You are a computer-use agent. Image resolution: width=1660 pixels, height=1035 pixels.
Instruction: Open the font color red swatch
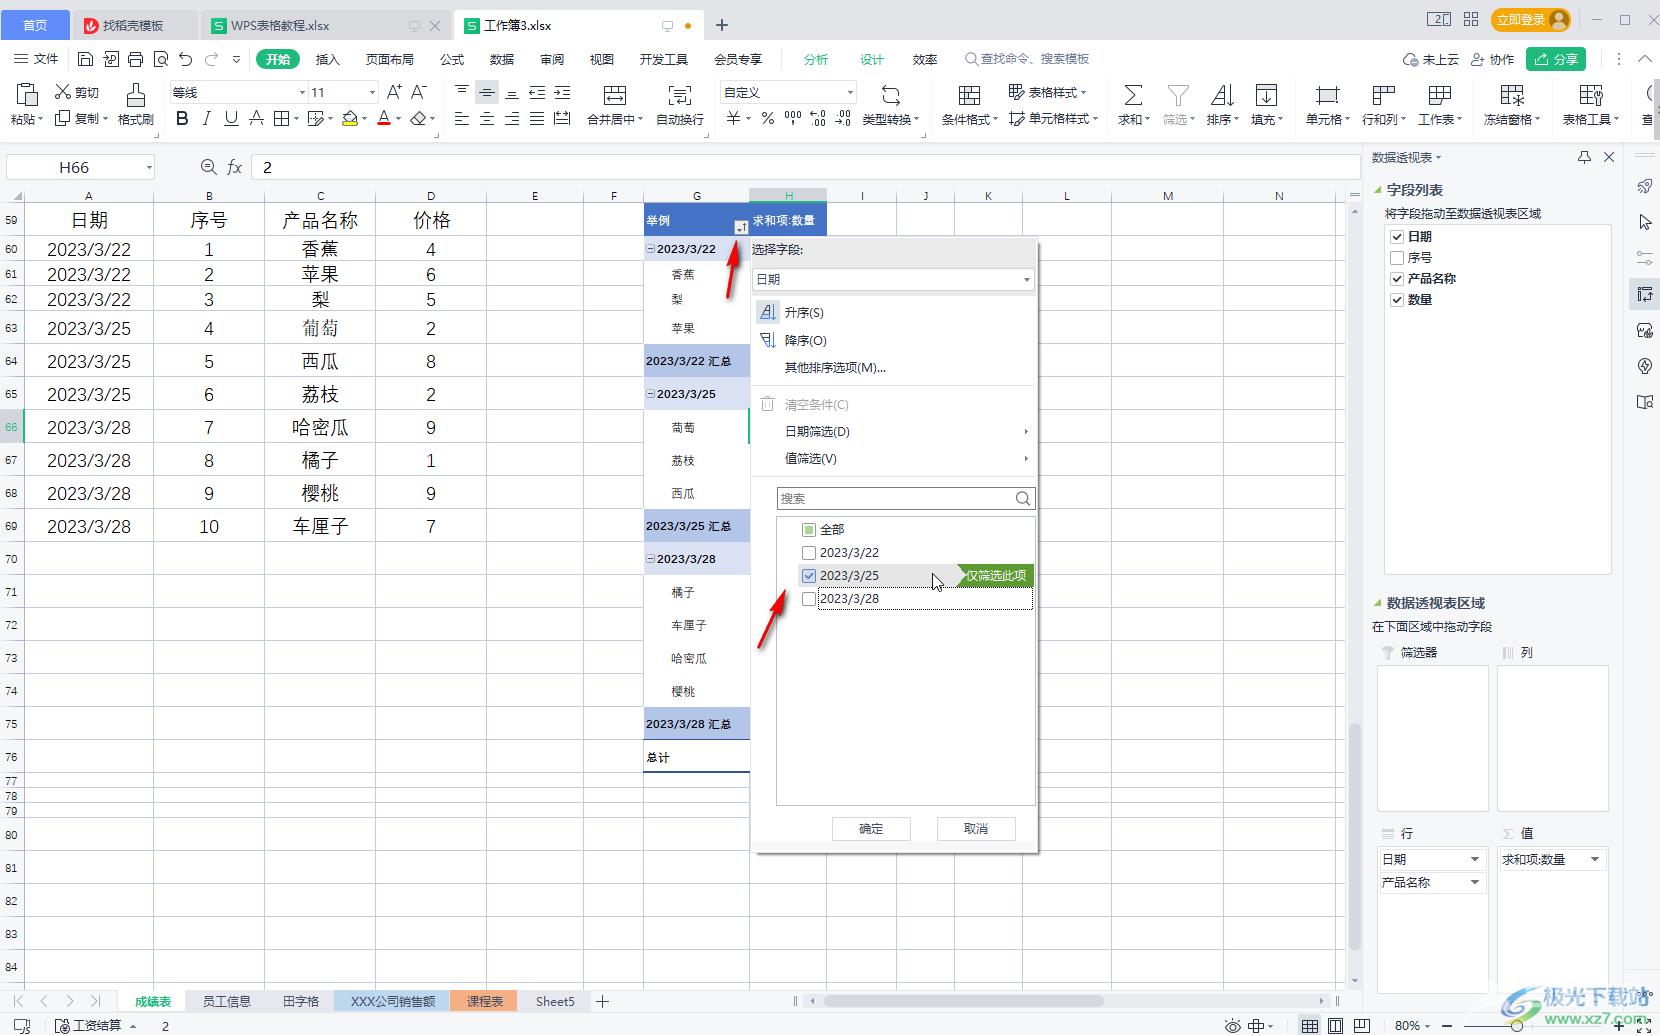[384, 119]
